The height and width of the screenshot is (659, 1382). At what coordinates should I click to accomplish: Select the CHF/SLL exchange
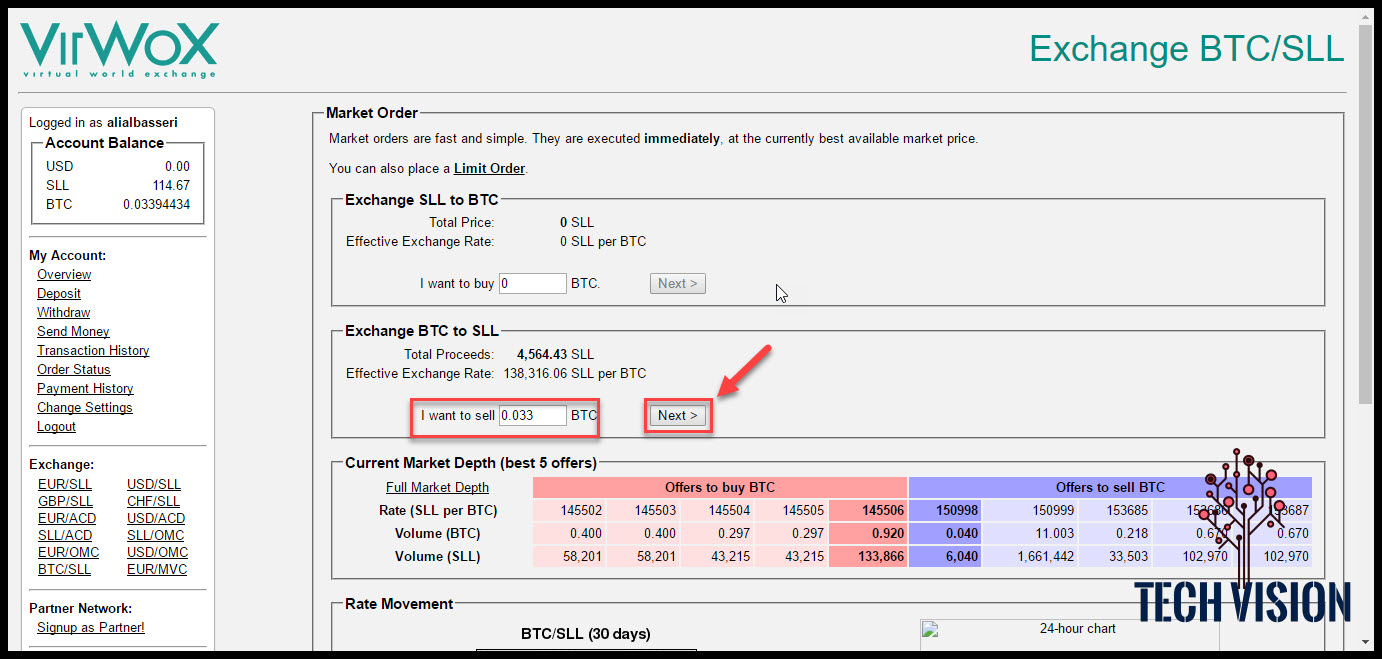click(x=153, y=501)
